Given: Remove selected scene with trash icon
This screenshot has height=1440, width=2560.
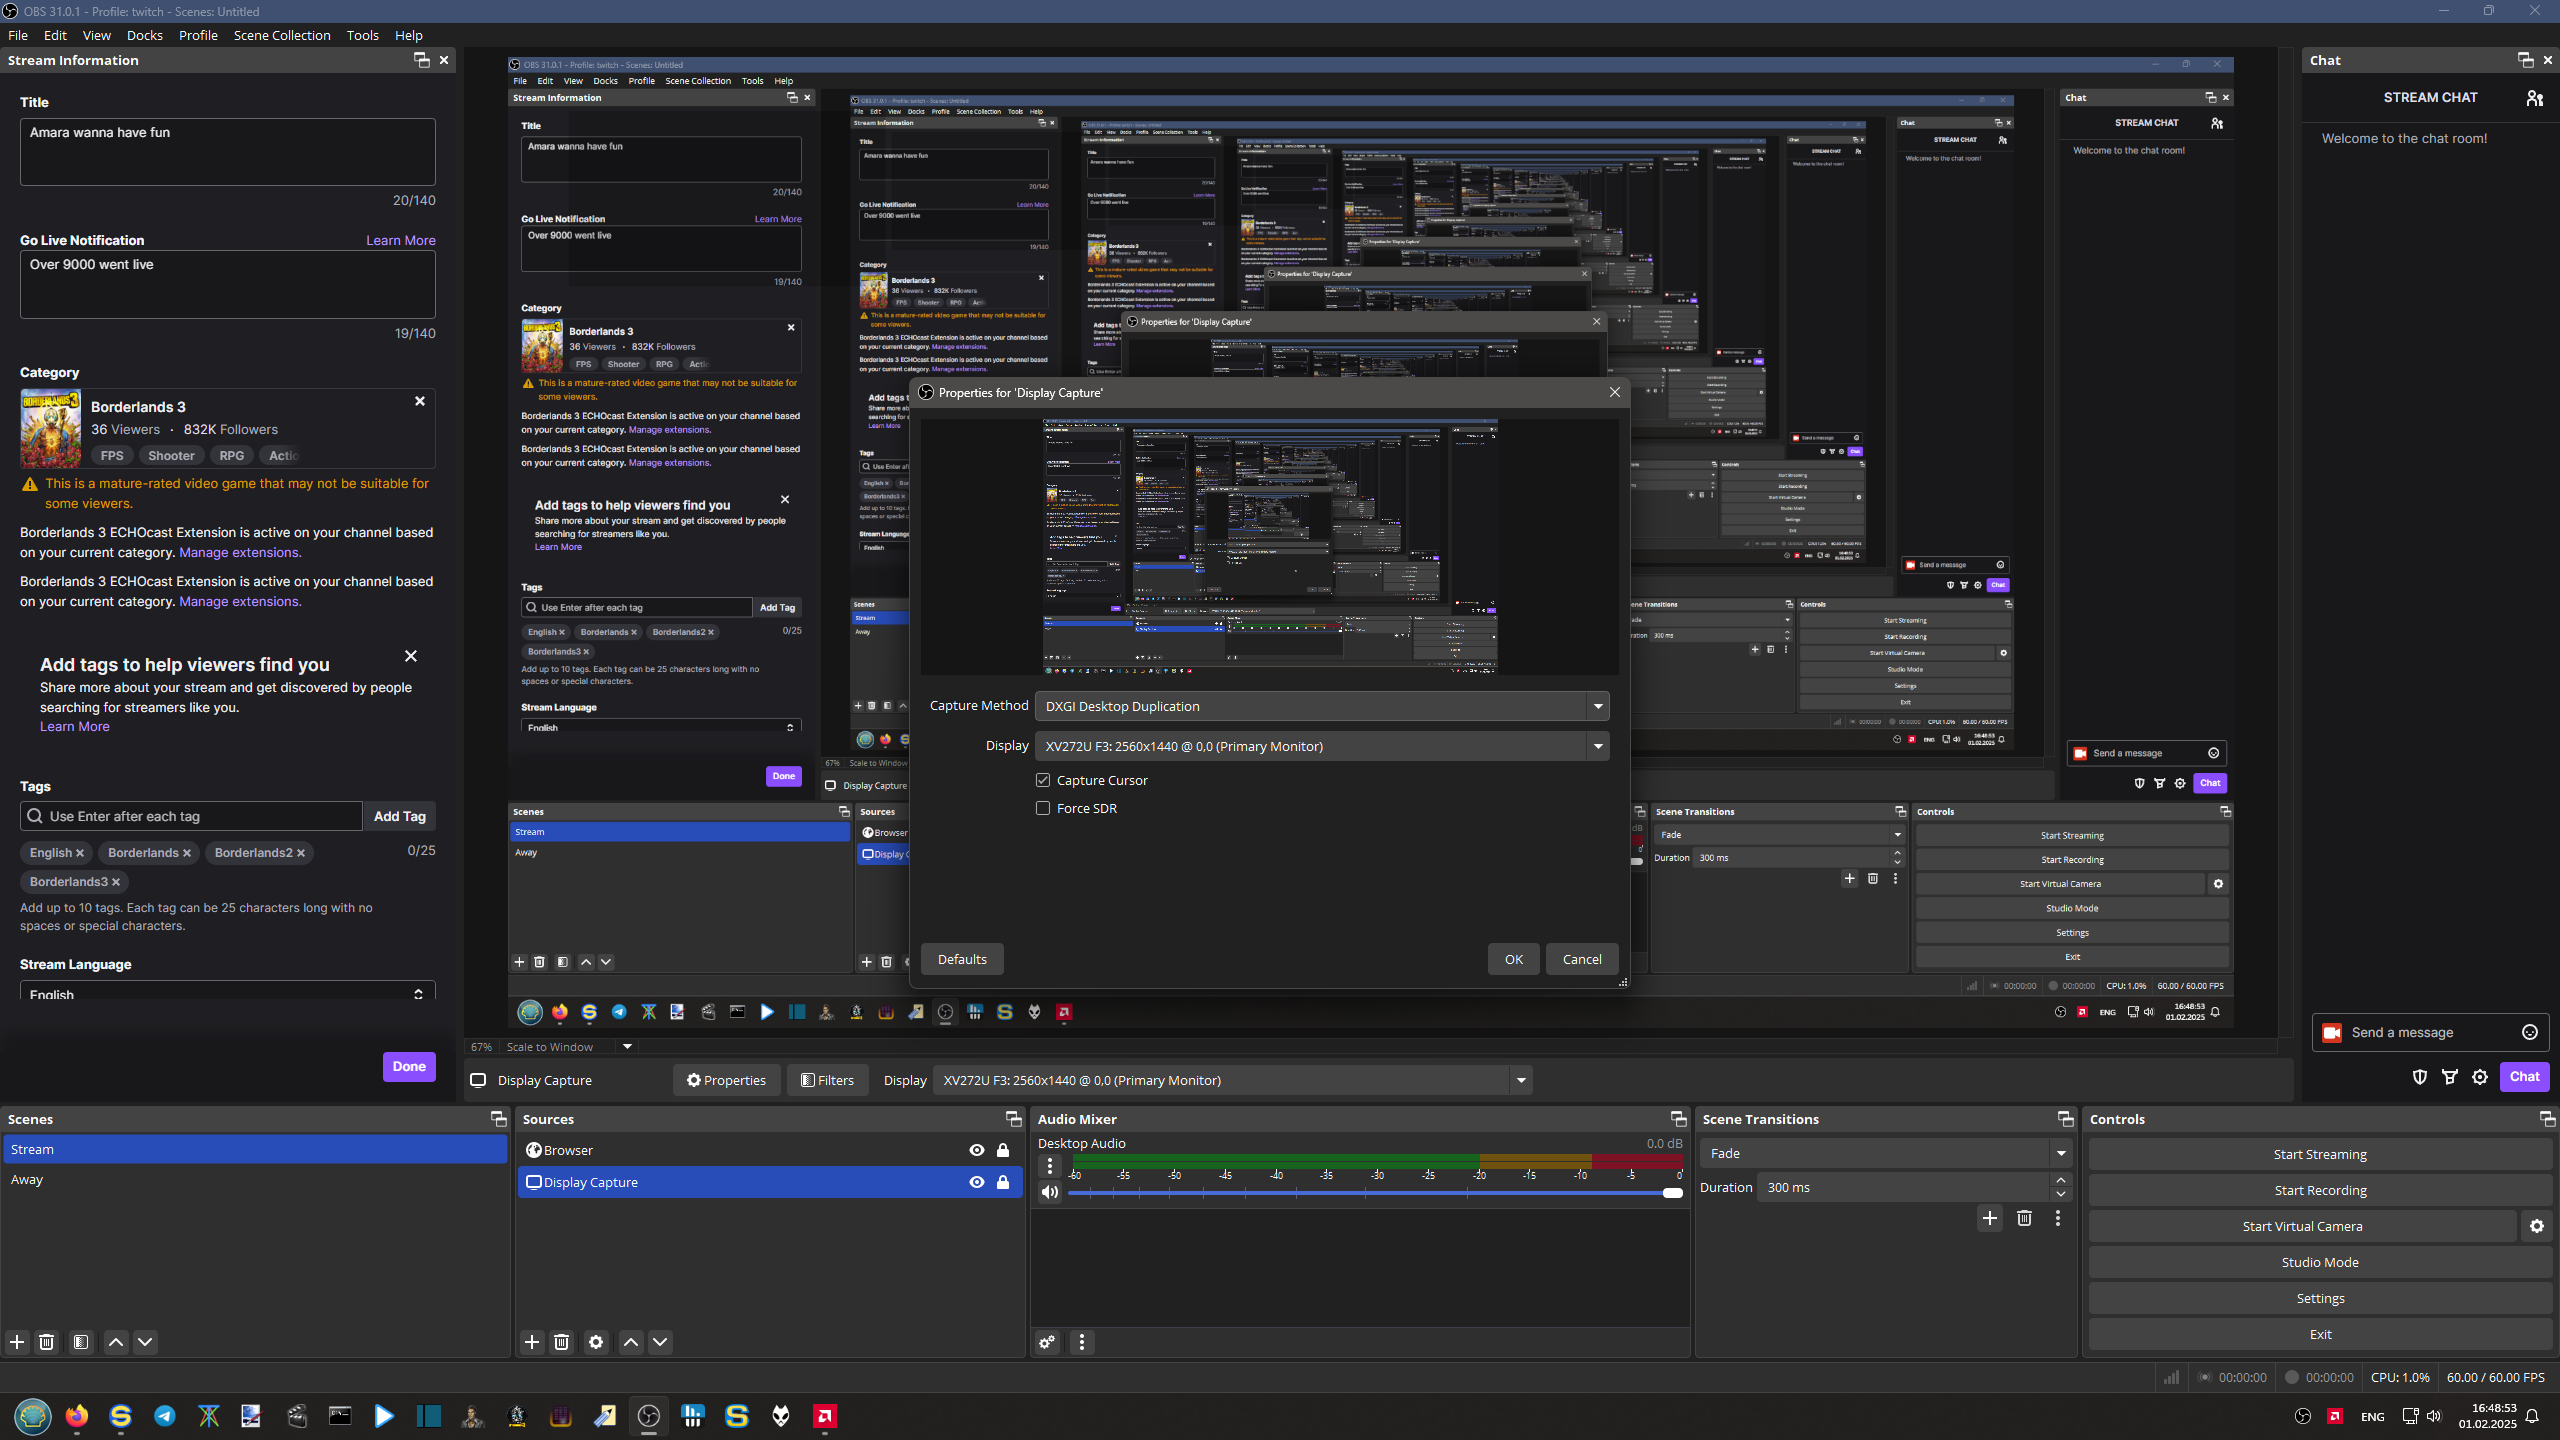Looking at the screenshot, I should pyautogui.click(x=46, y=1342).
